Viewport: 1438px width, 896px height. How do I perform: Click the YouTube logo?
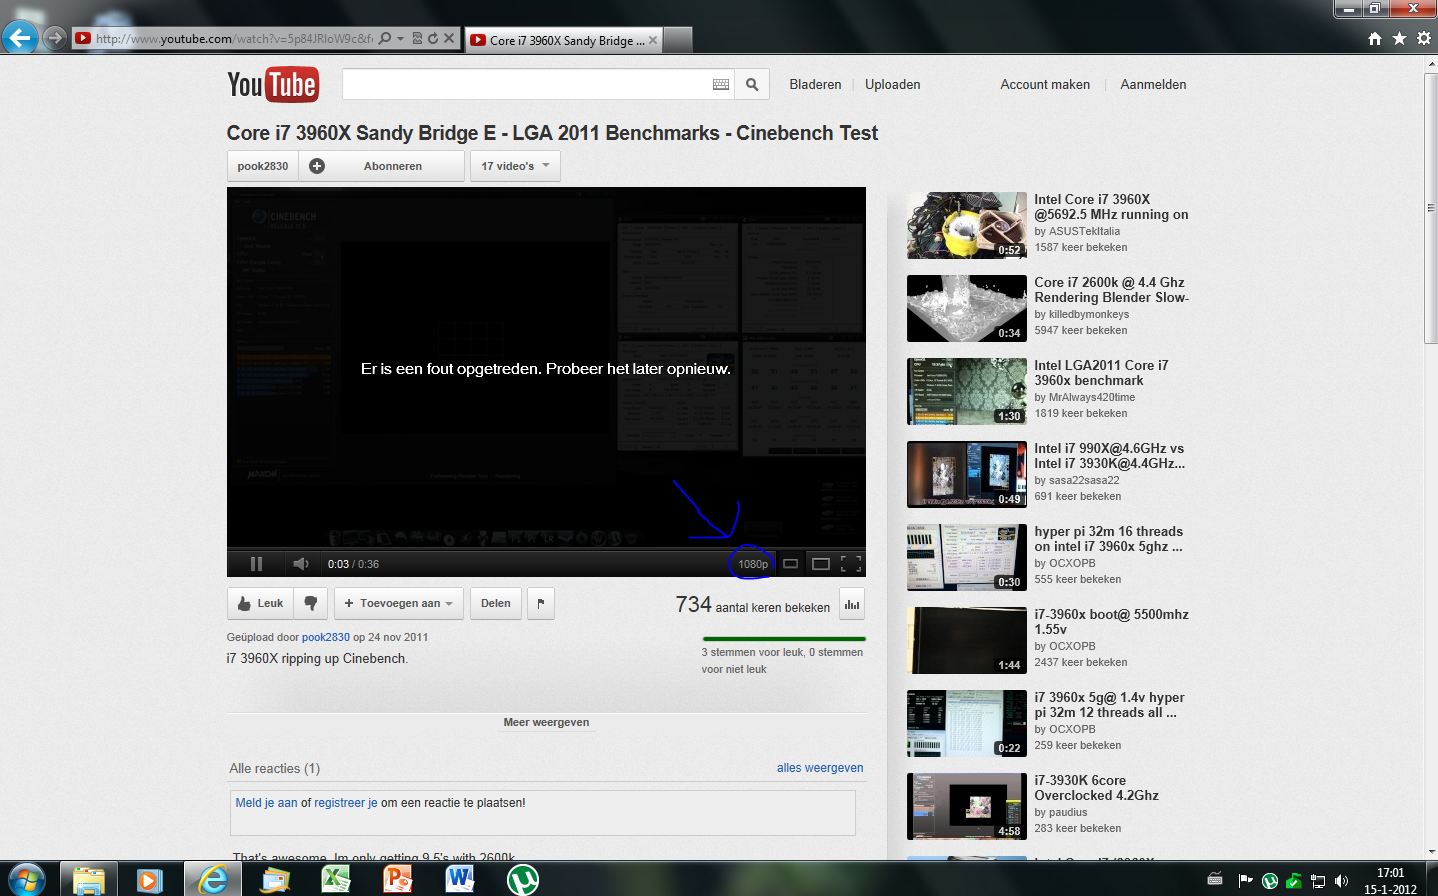point(272,85)
